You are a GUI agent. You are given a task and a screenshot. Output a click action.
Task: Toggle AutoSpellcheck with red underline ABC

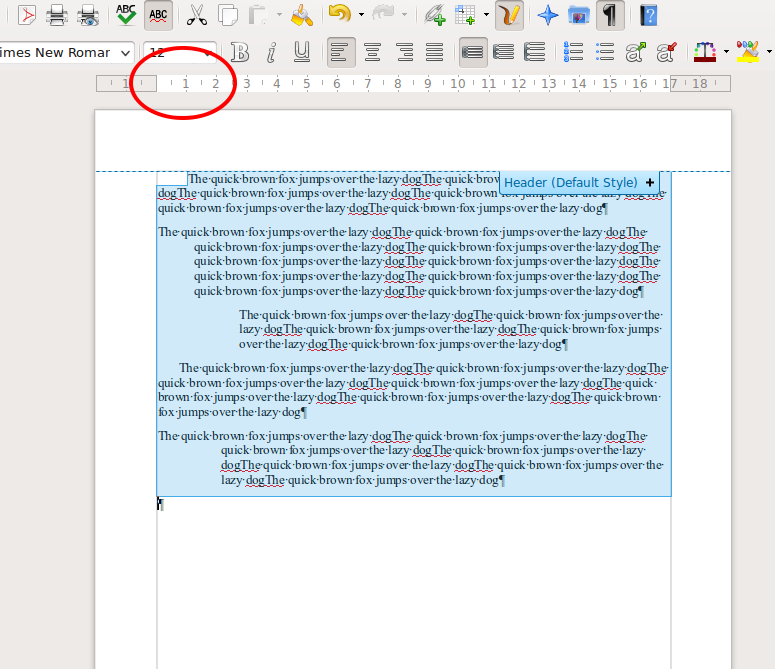pyautogui.click(x=157, y=15)
